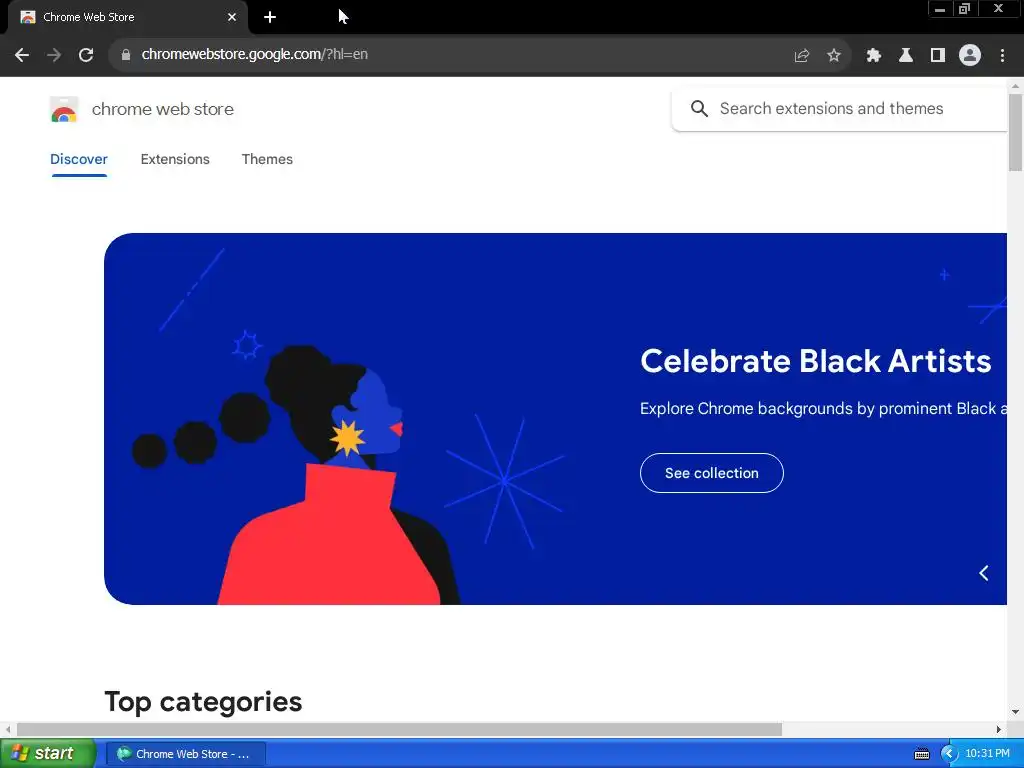
Task: Open the Windows start menu
Action: point(48,754)
